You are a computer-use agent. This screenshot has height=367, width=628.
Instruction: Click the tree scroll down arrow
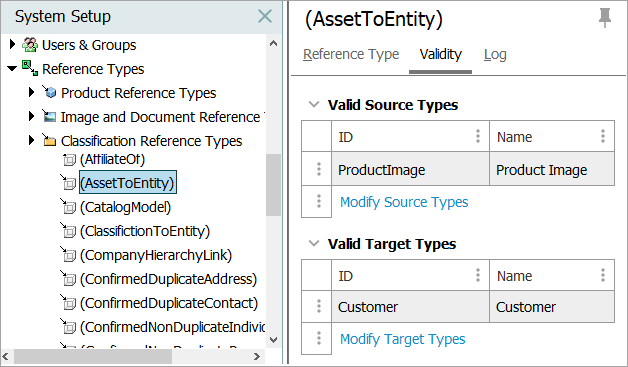(274, 340)
